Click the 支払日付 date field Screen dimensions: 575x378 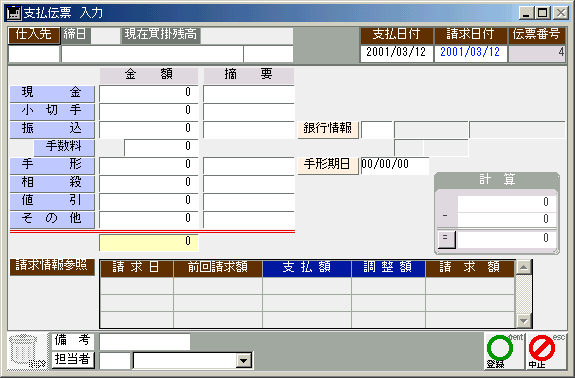[397, 54]
